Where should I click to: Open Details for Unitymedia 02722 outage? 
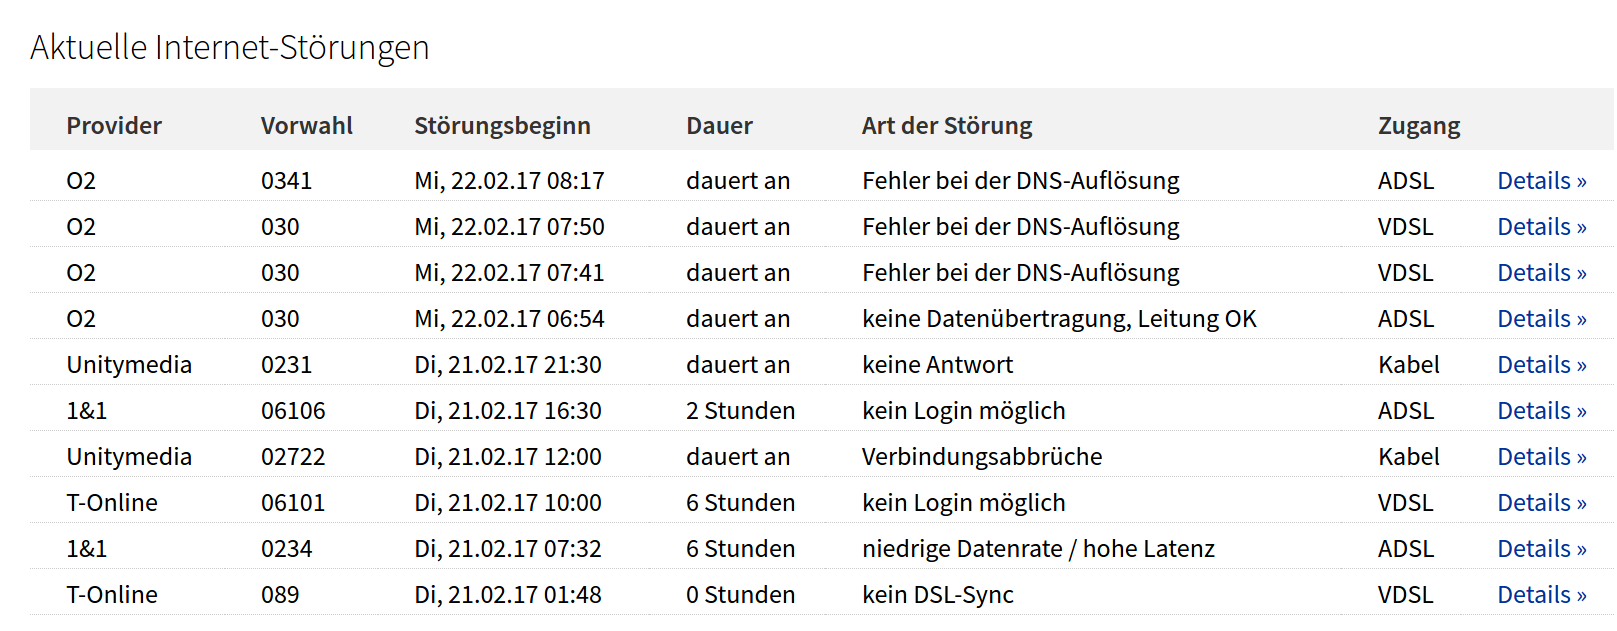[1541, 457]
